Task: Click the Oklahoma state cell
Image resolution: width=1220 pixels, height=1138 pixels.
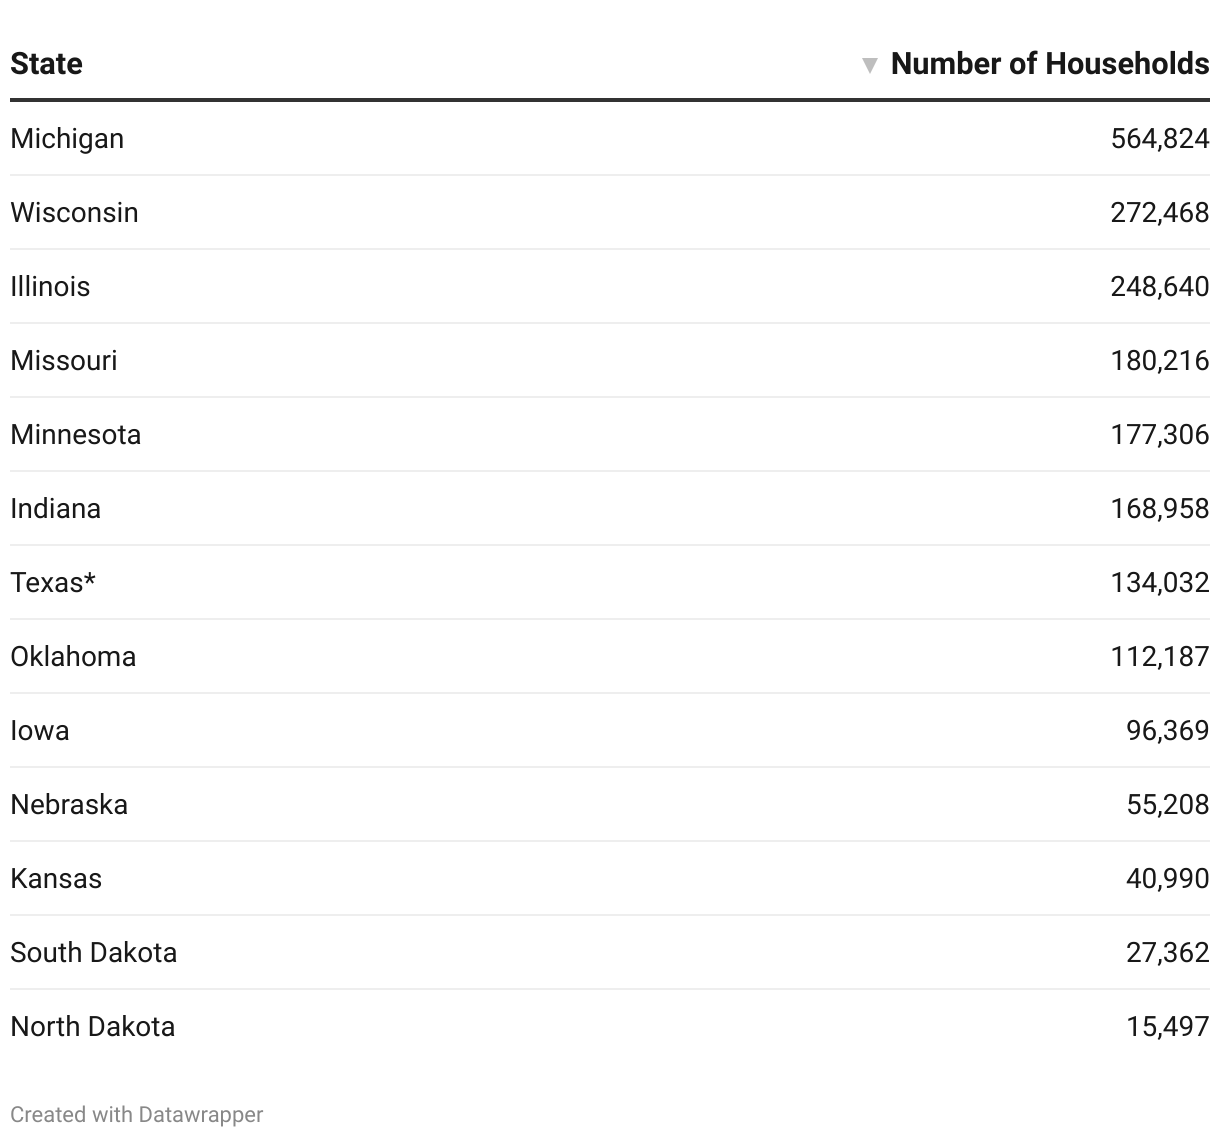Action: tap(73, 656)
